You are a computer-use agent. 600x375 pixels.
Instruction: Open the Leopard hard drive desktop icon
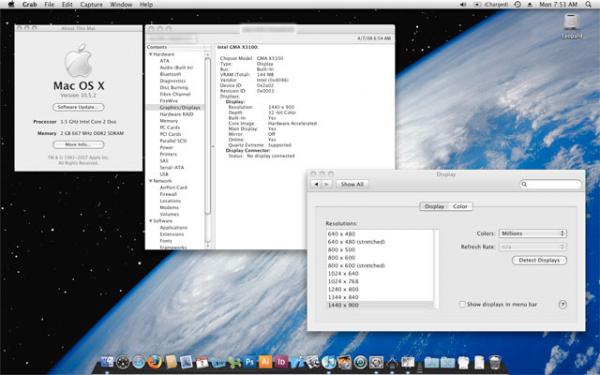pos(572,26)
